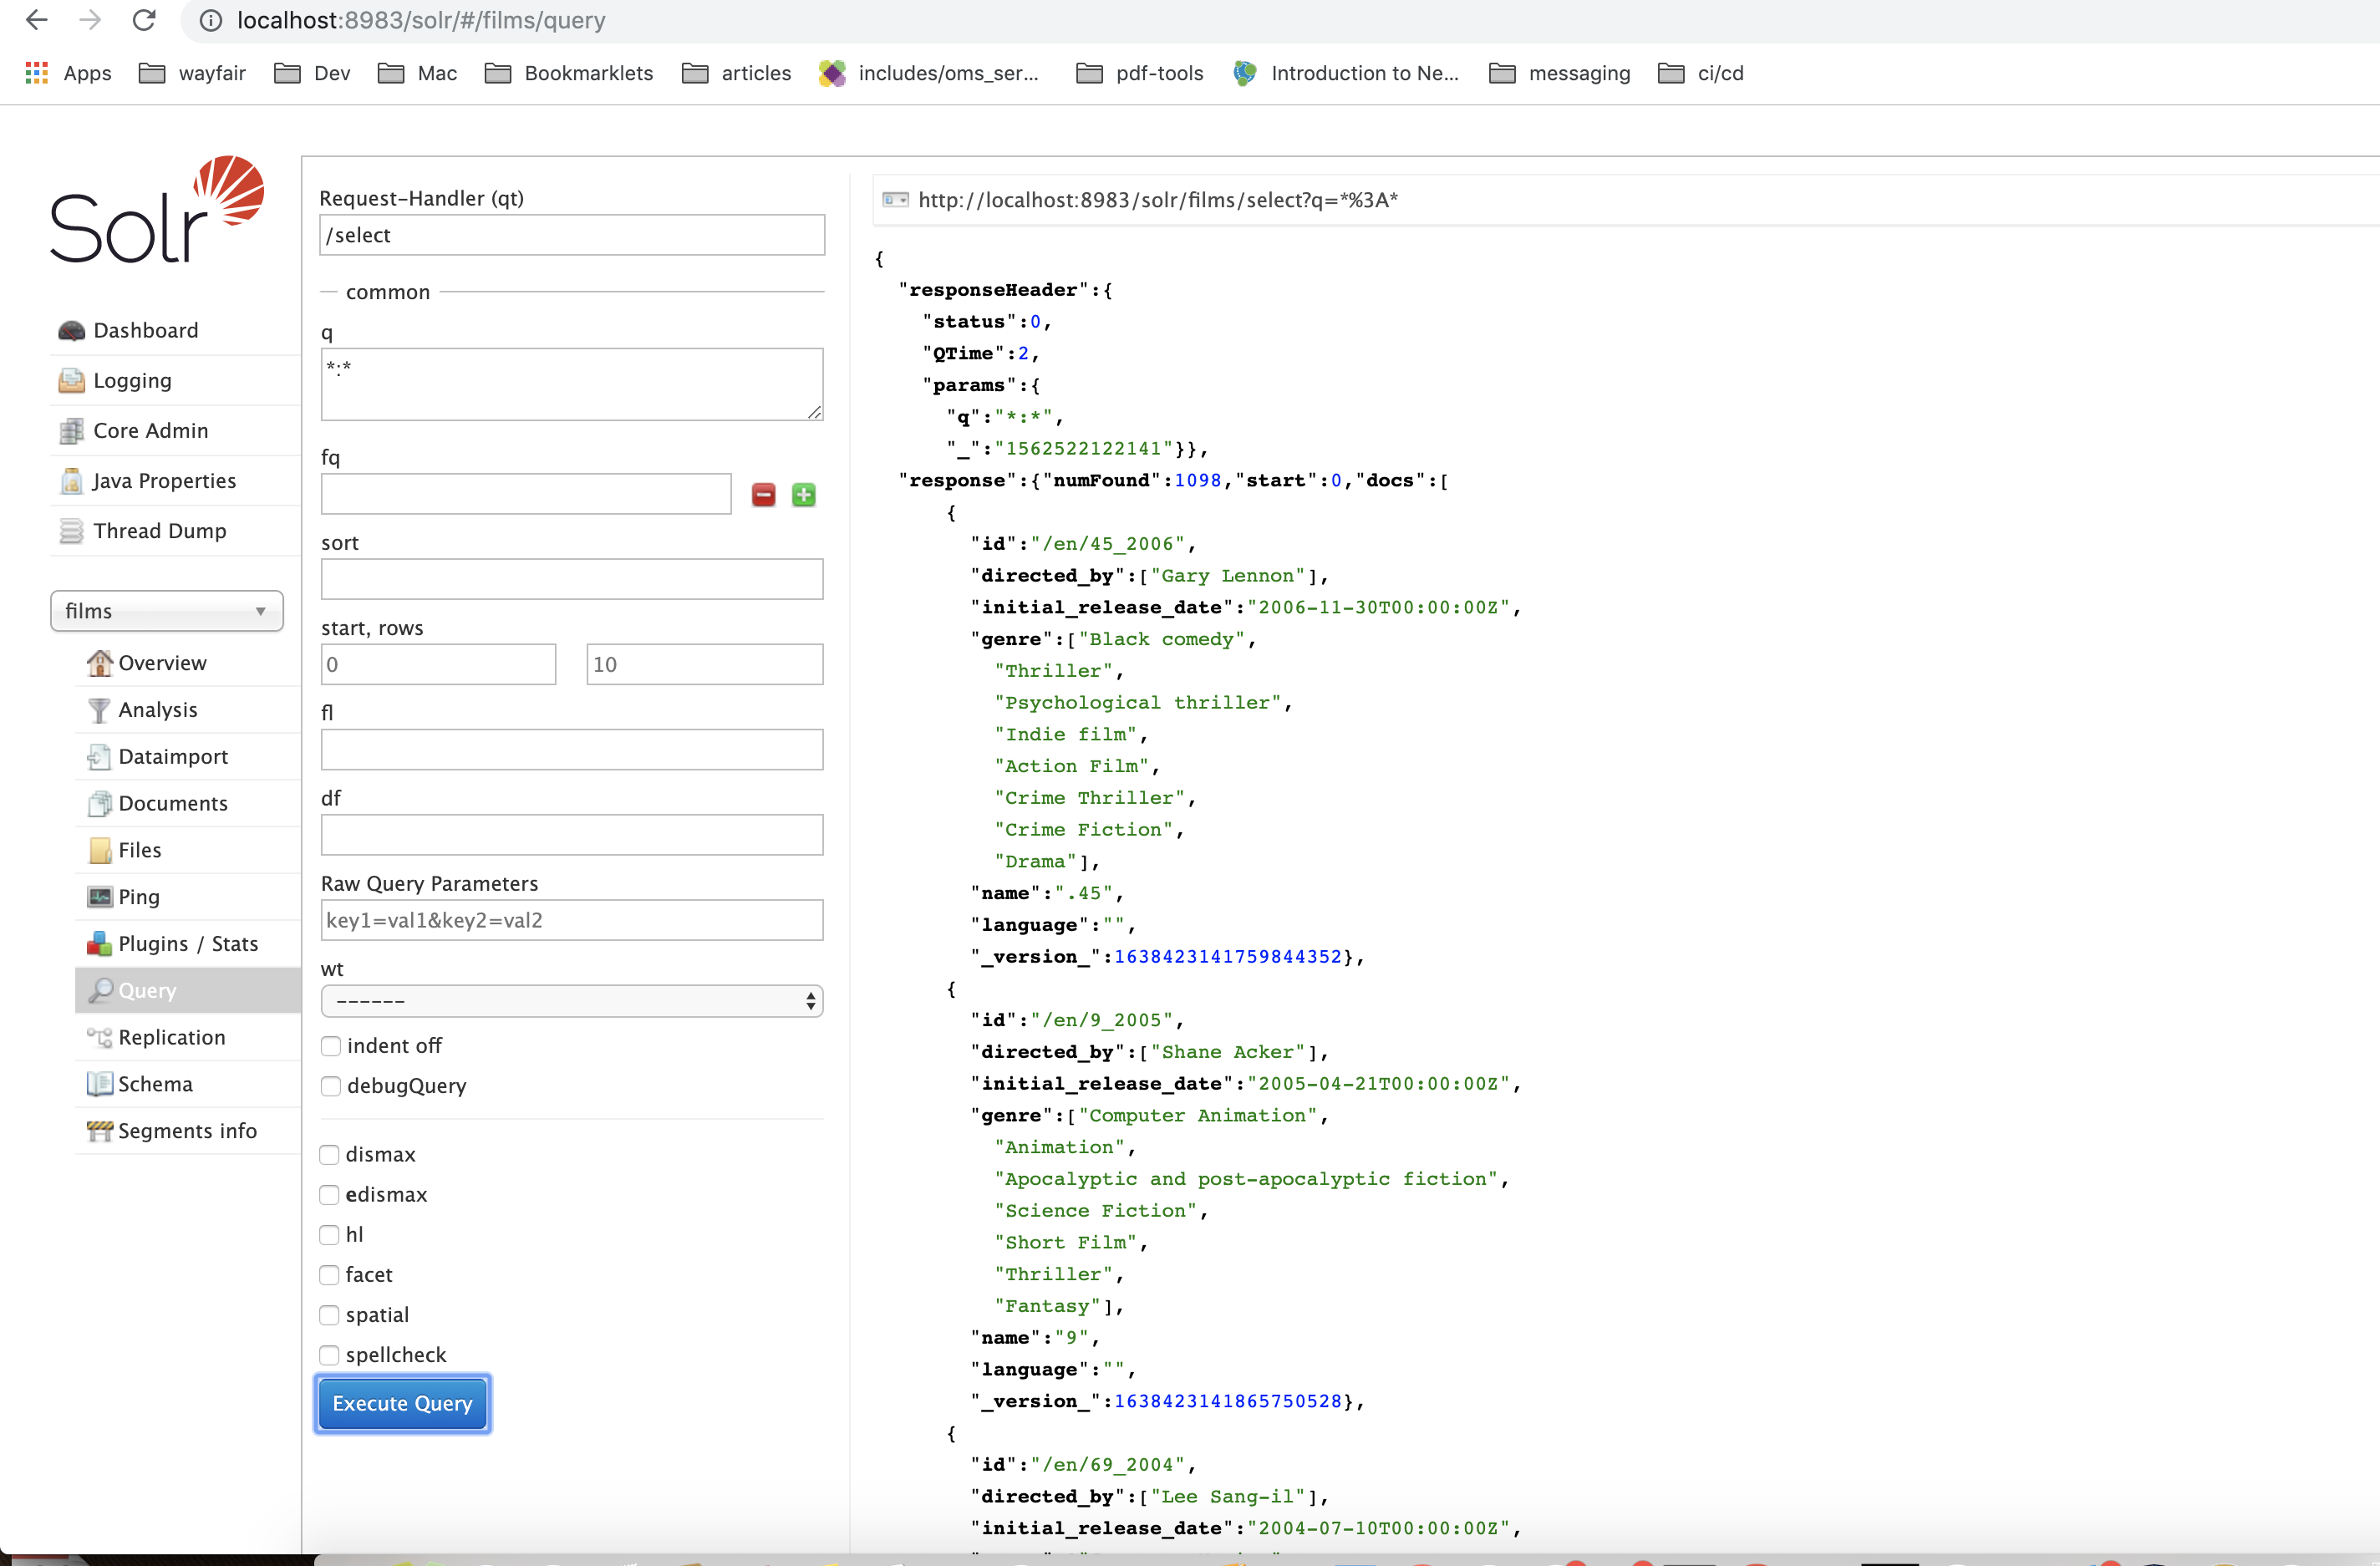Click the red remove fq filter icon
The width and height of the screenshot is (2380, 1566).
point(763,495)
